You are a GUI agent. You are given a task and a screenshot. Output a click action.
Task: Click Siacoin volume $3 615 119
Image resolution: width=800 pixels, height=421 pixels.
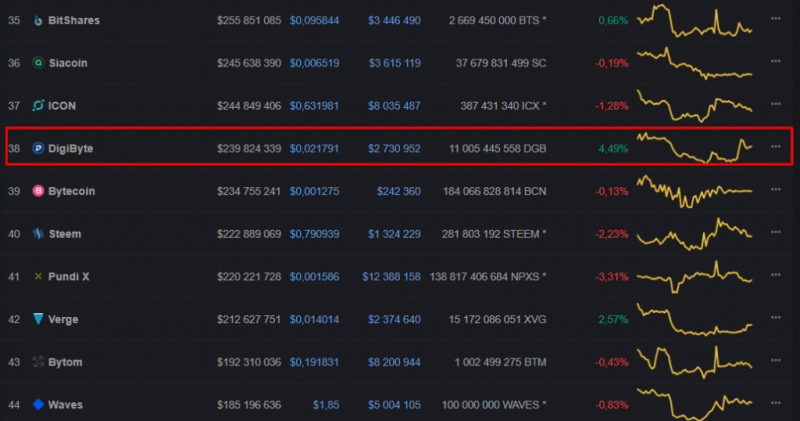394,63
